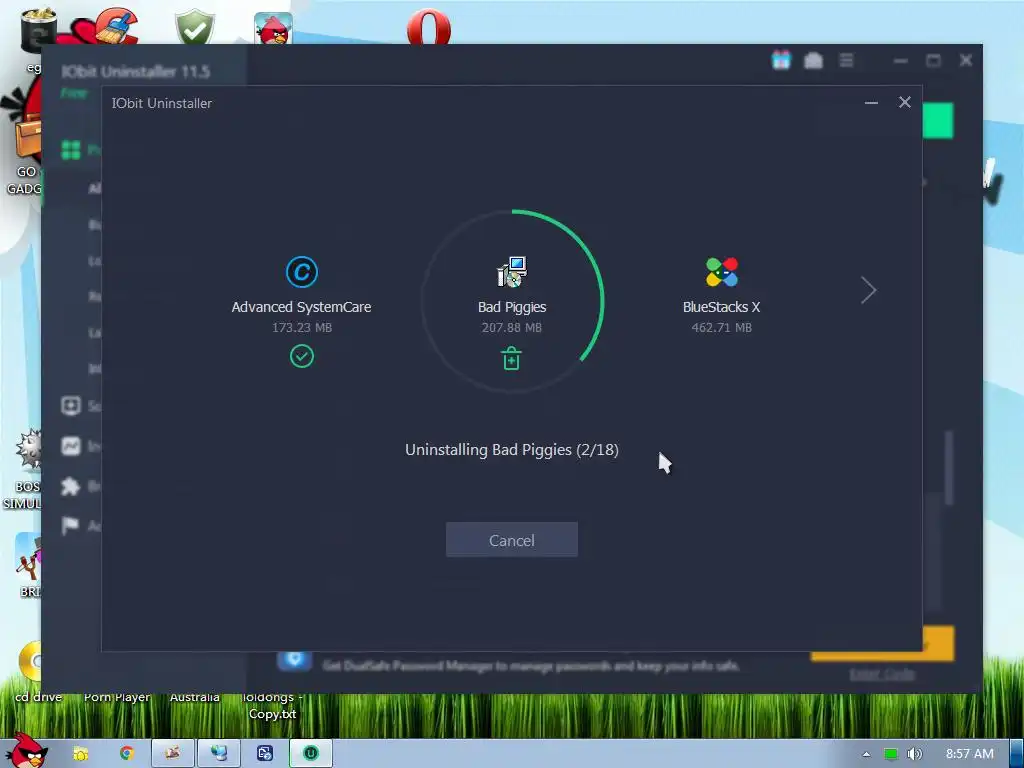Click the gift icon in main window toolbar
Screen dimensions: 1024x768
coord(781,61)
